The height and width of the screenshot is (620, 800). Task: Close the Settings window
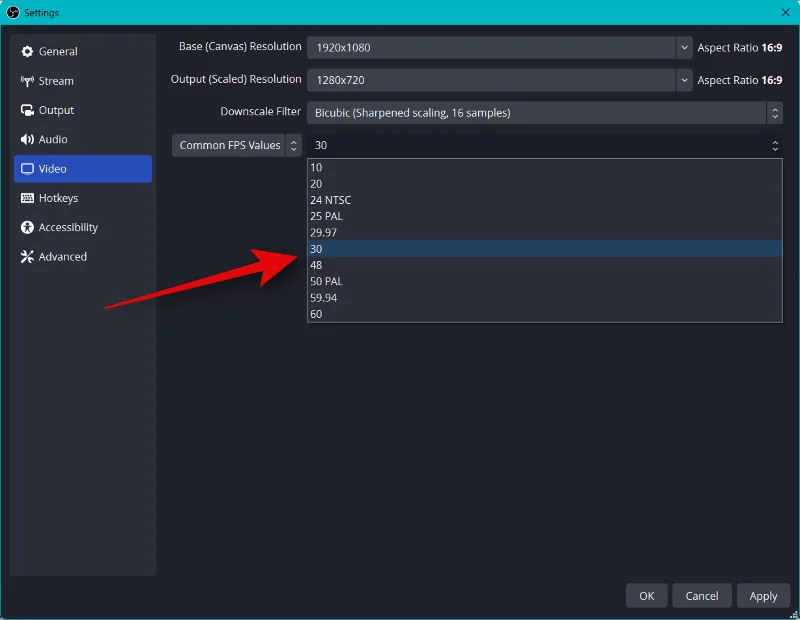coord(785,12)
